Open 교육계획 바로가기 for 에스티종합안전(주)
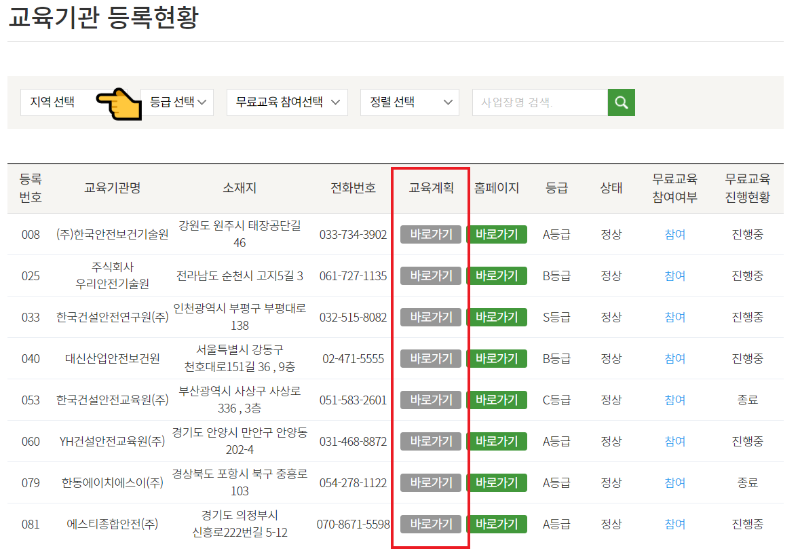 431,524
